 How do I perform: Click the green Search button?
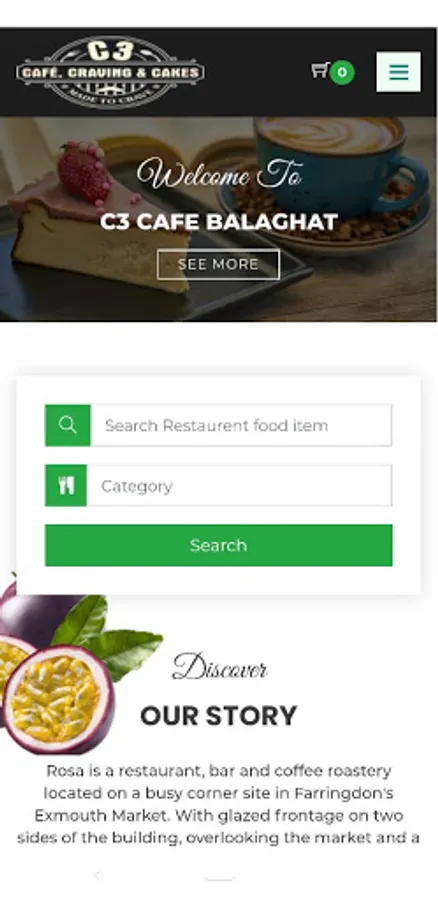pyautogui.click(x=219, y=545)
